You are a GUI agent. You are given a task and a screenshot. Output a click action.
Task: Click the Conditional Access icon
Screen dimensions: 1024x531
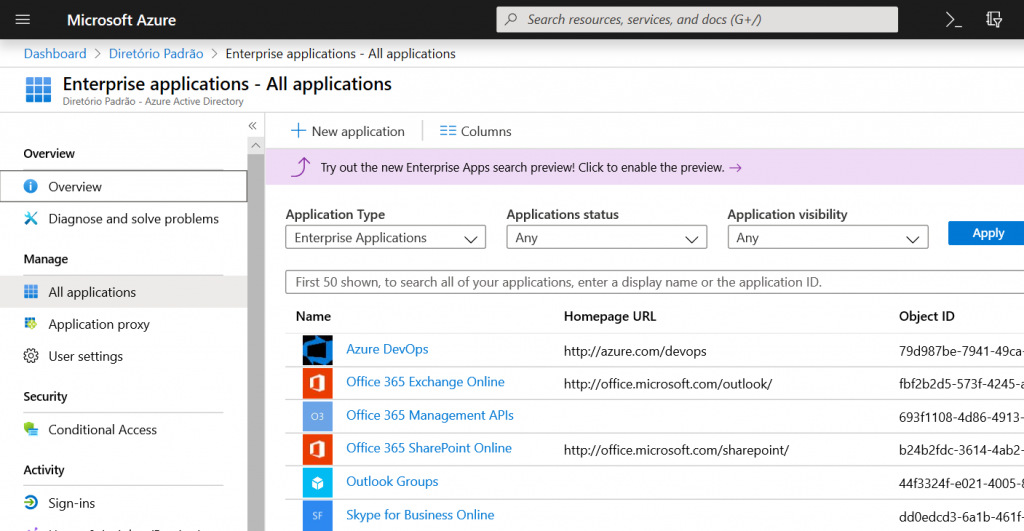point(31,429)
